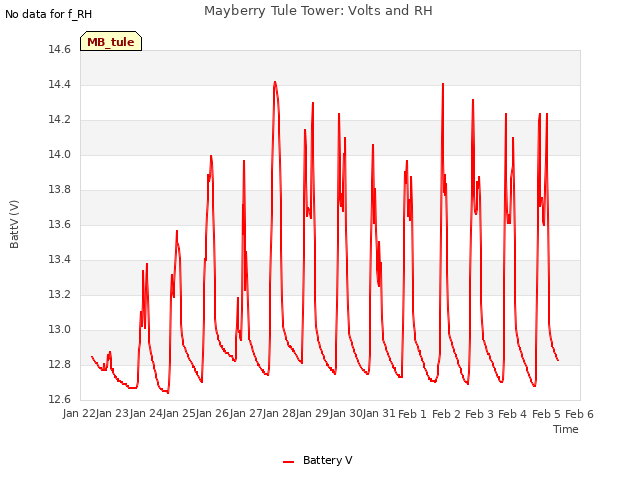Click the highest voltage peak near Jan 28
Image resolution: width=640 pixels, height=480 pixels.
(275, 82)
